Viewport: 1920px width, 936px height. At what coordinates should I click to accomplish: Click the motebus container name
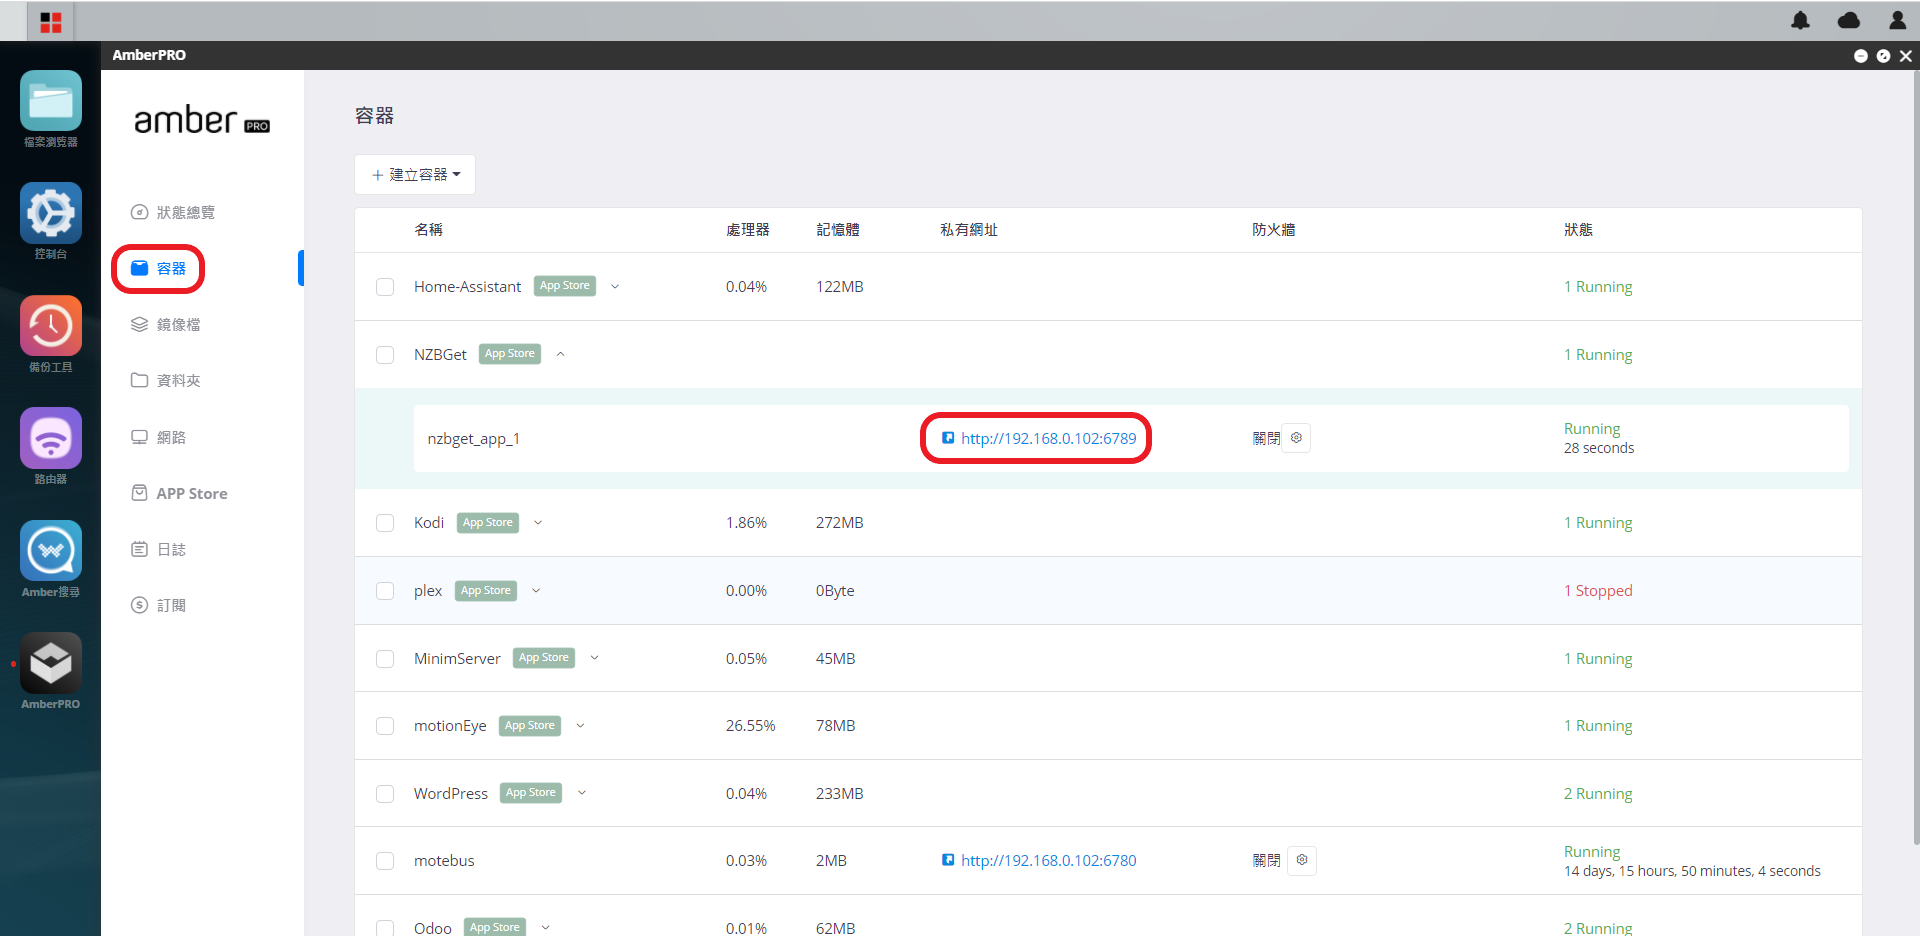[x=444, y=861]
